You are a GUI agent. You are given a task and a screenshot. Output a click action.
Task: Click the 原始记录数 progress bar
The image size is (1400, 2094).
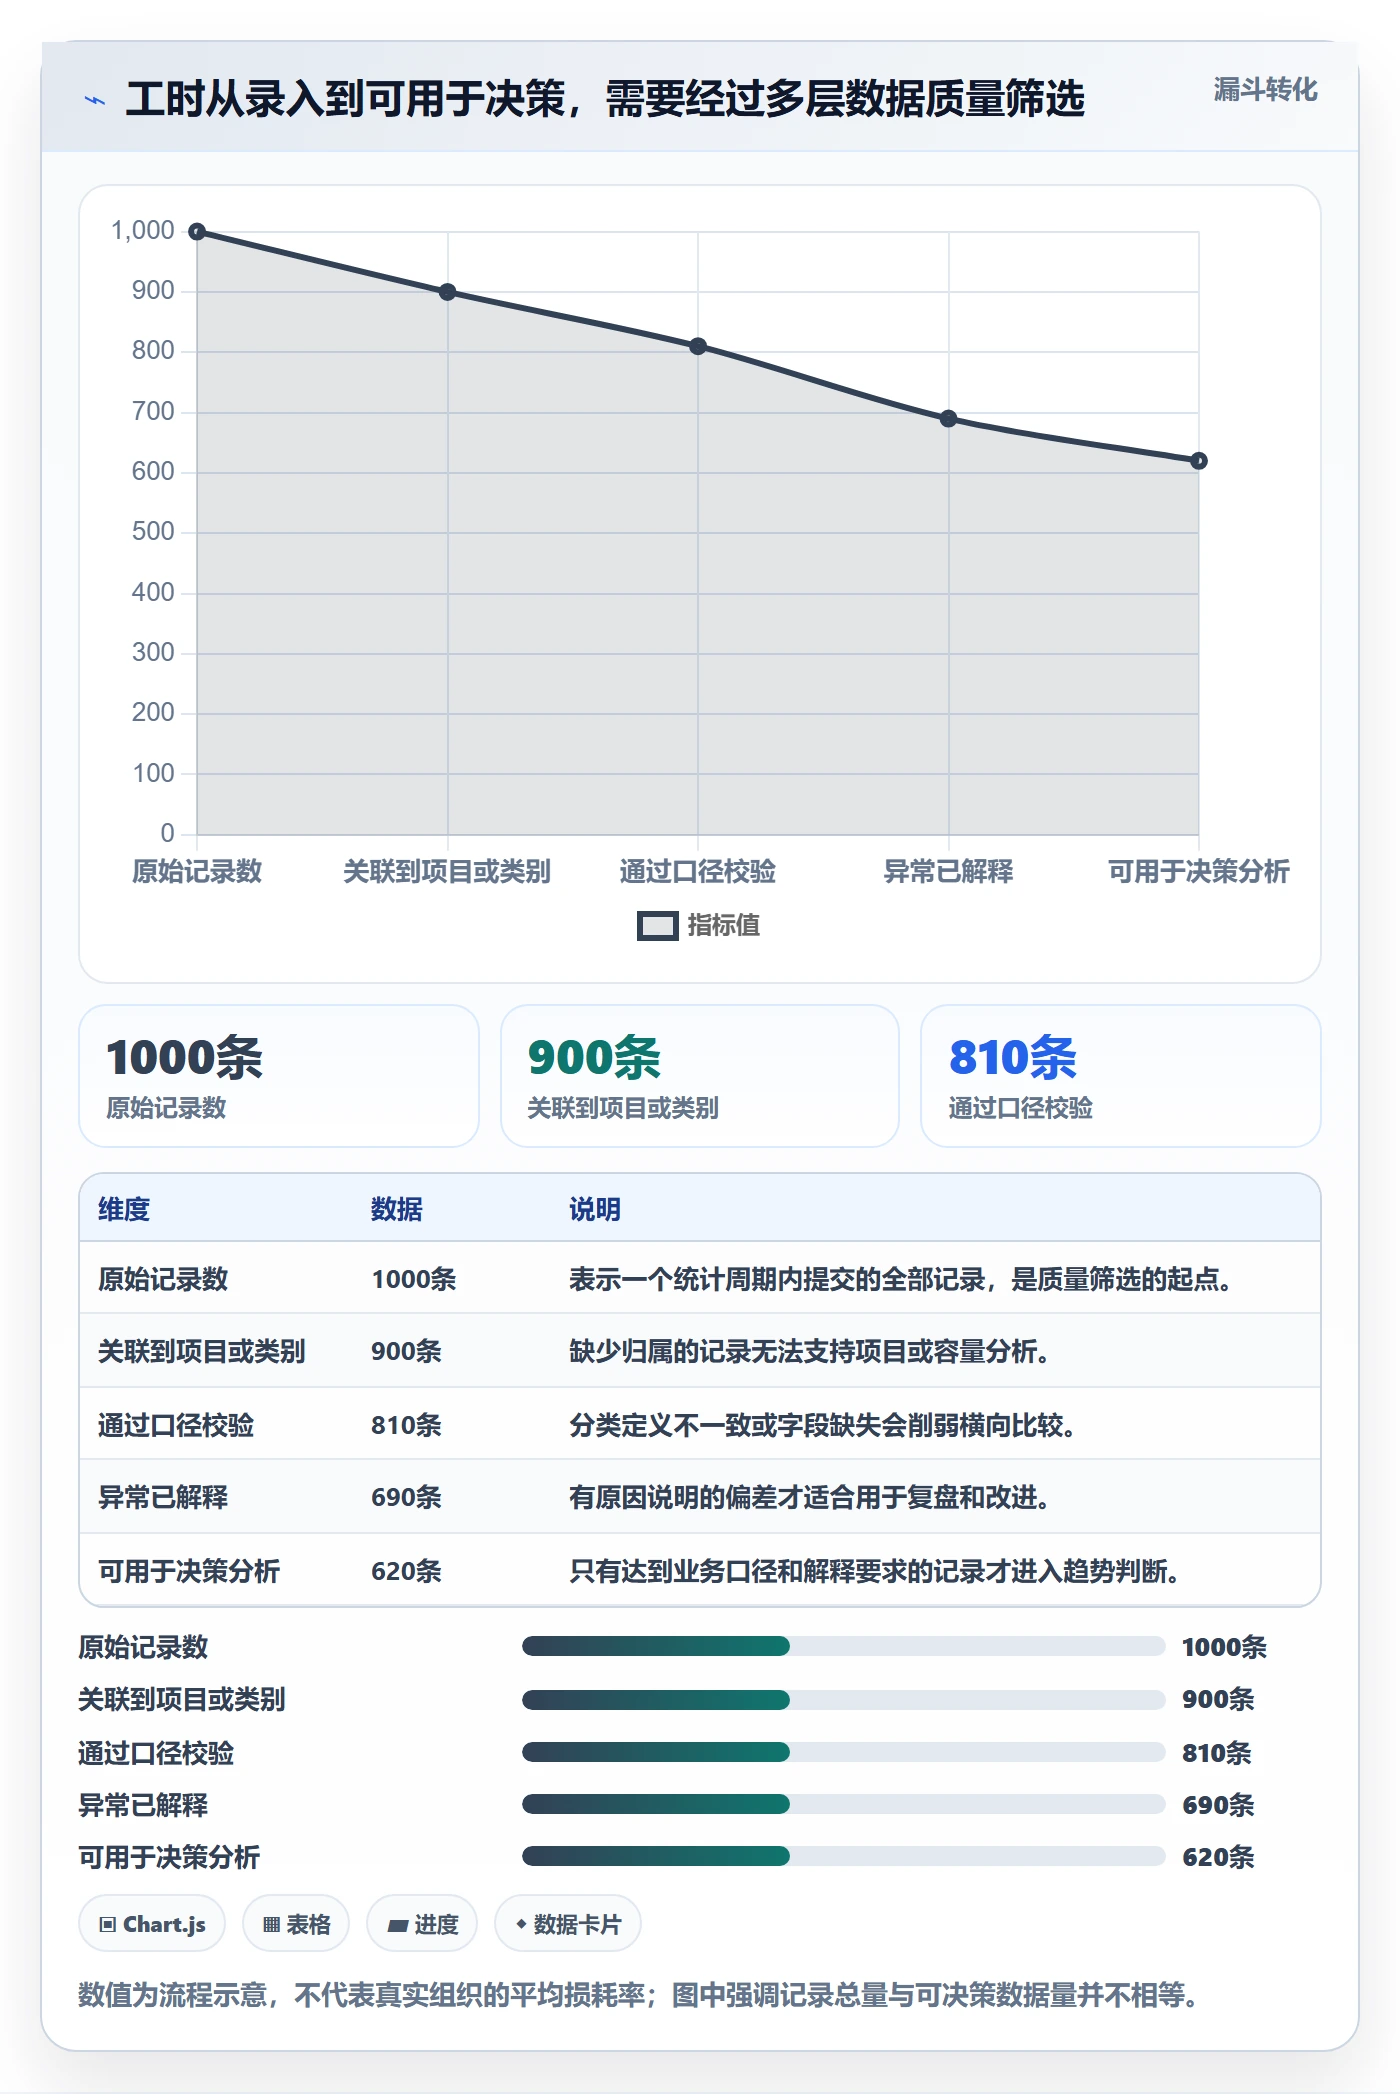844,1646
